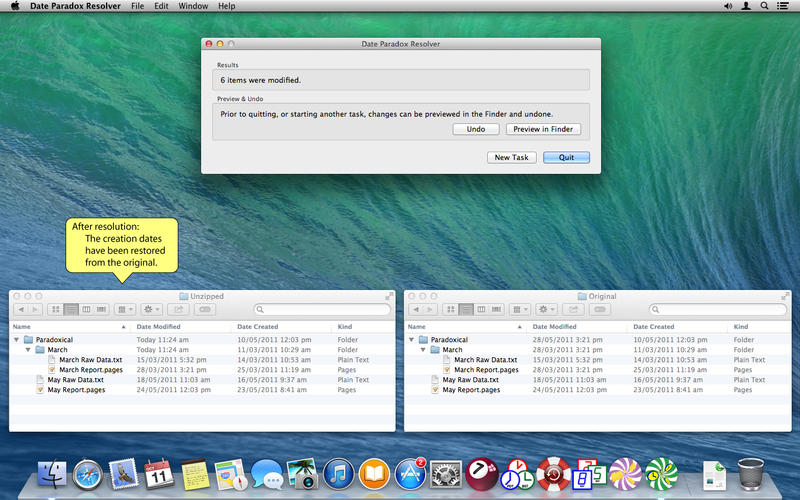Open iTunes from the Dock

[339, 474]
